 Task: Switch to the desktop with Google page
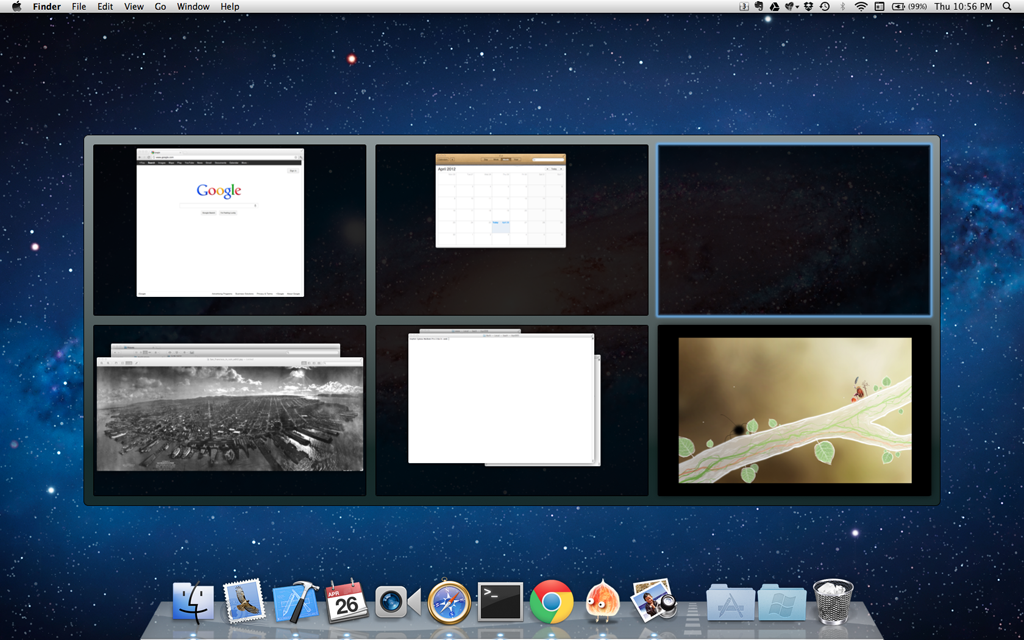point(230,229)
